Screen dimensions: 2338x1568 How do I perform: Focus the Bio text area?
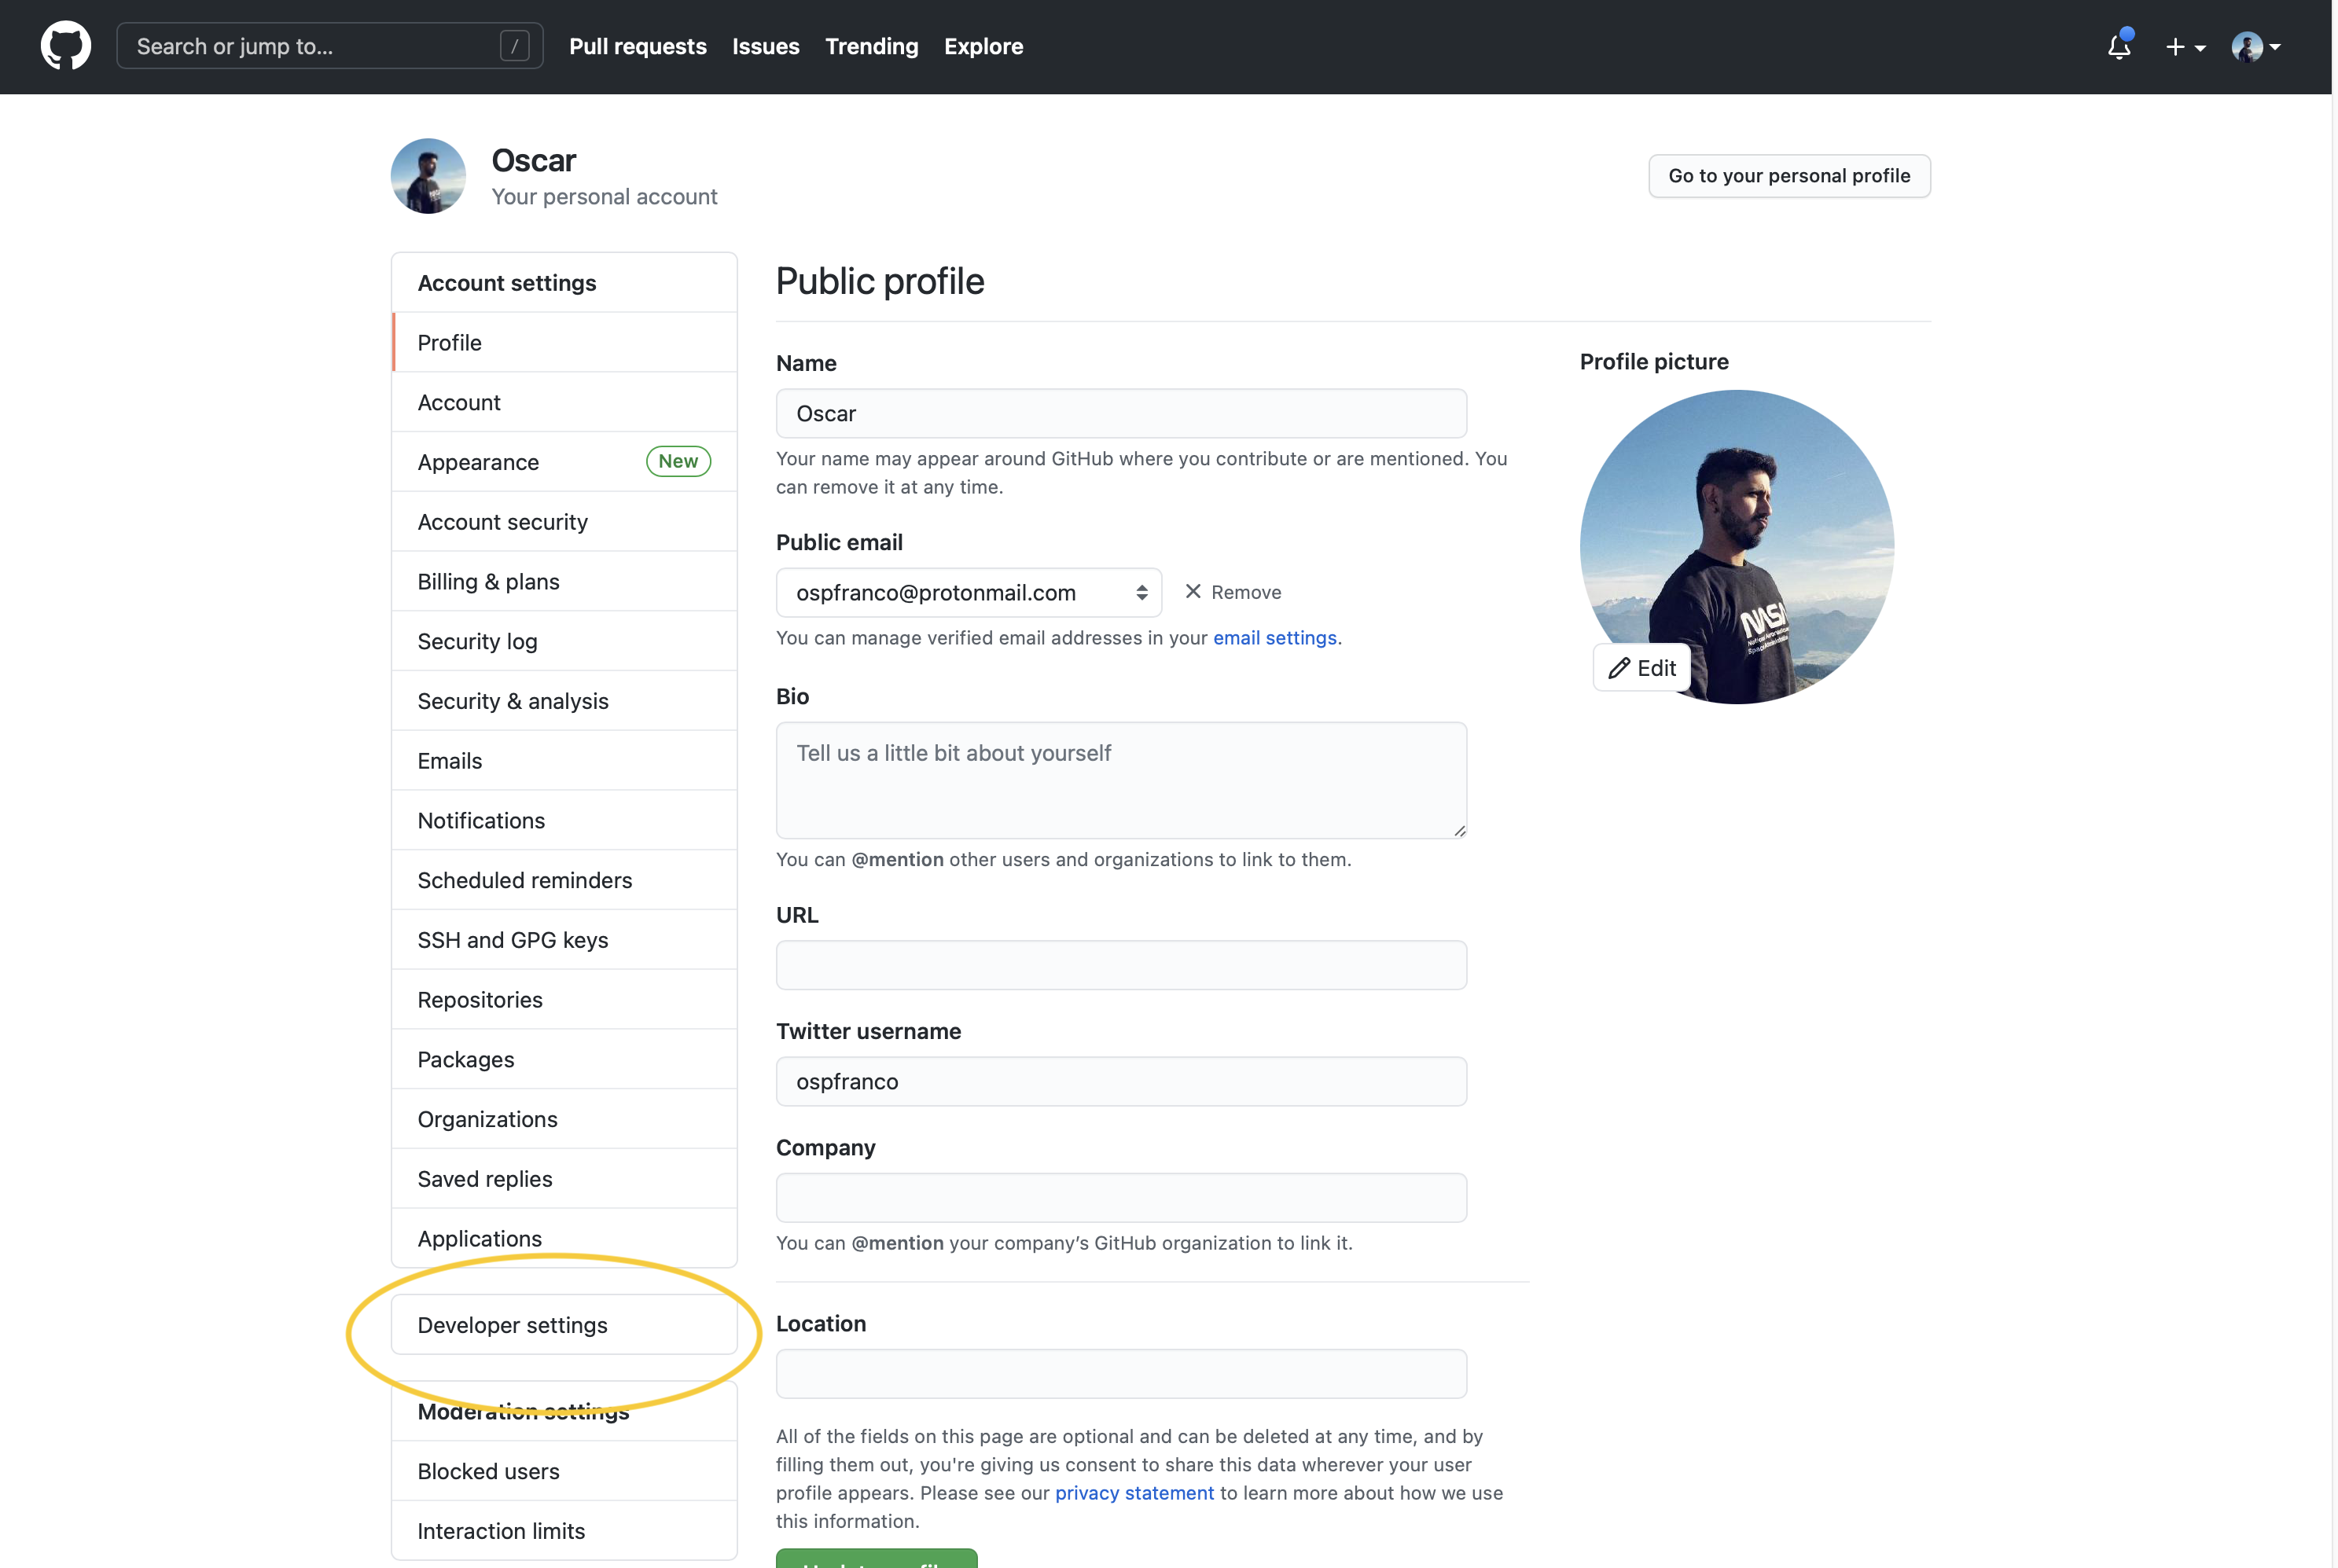click(1121, 780)
